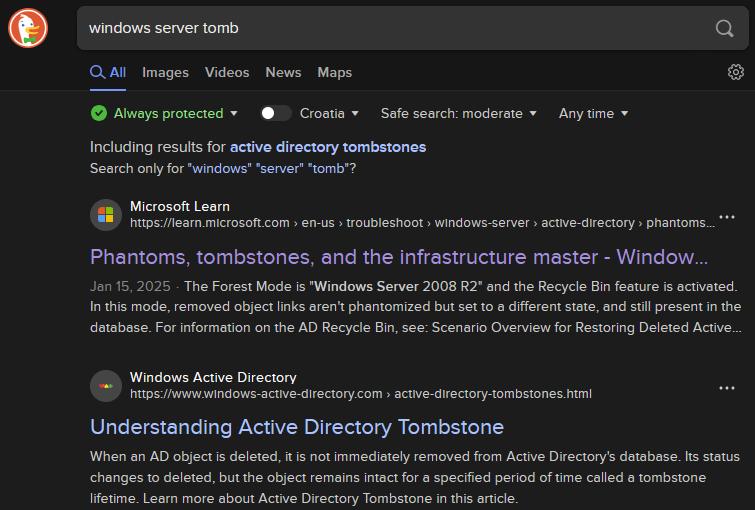Open more options for Windows Active Directory result
The height and width of the screenshot is (510, 755).
click(x=727, y=388)
